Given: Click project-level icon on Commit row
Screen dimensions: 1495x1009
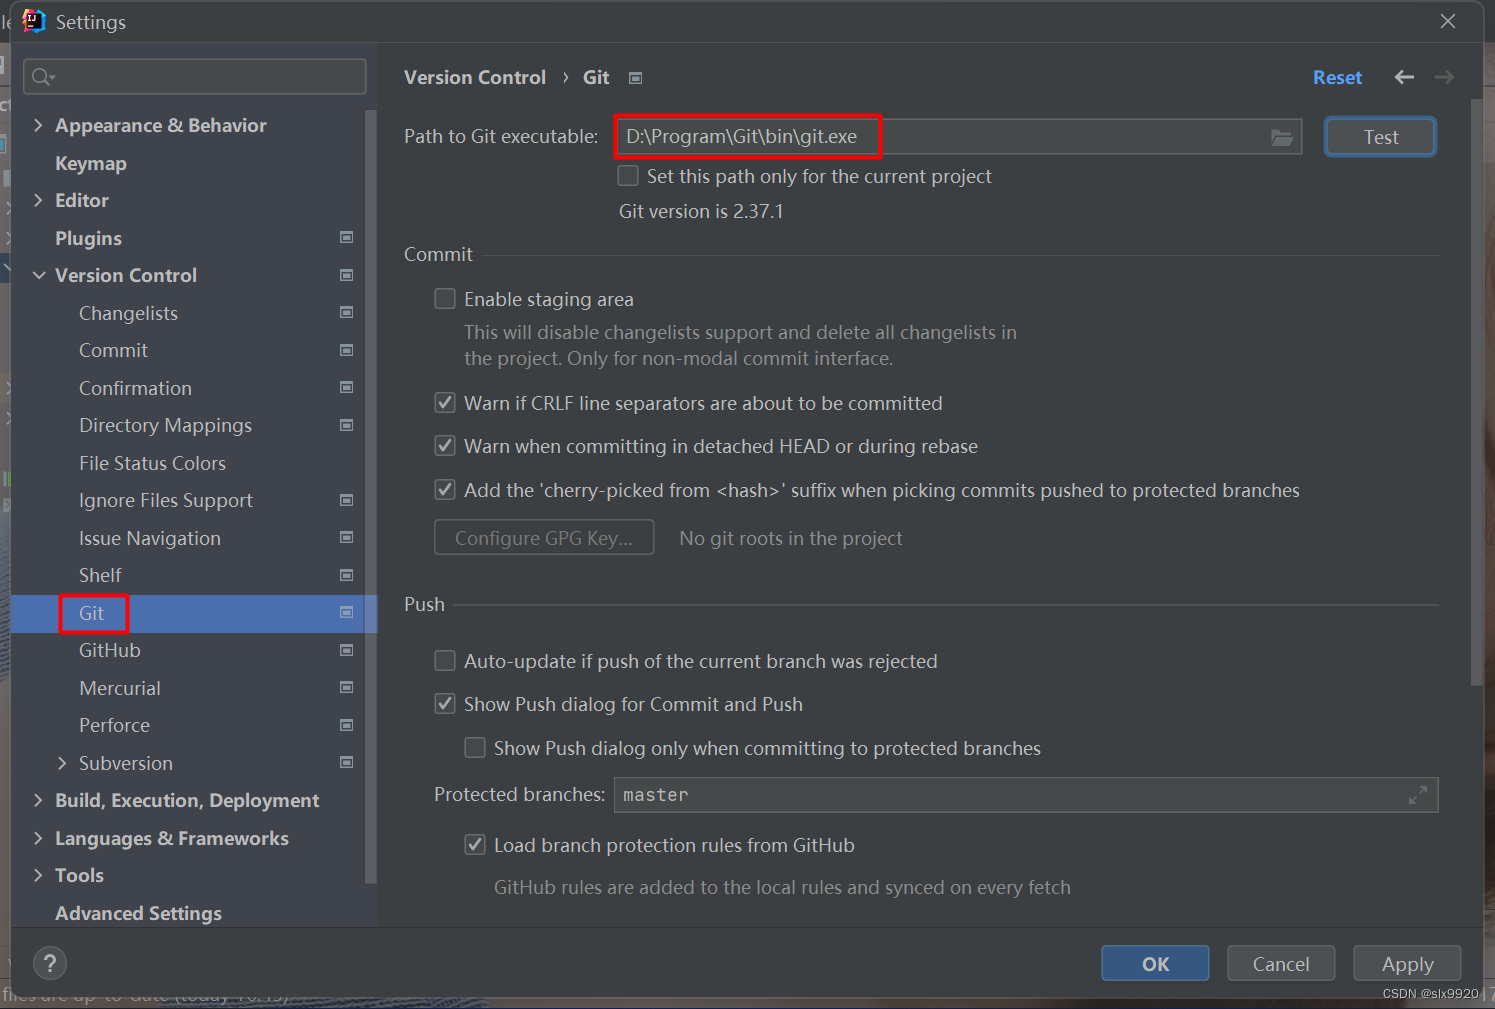Looking at the screenshot, I should click(x=347, y=350).
